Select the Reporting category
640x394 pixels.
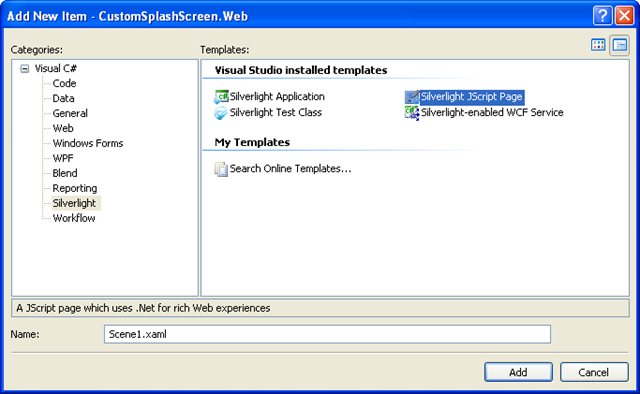tap(75, 188)
